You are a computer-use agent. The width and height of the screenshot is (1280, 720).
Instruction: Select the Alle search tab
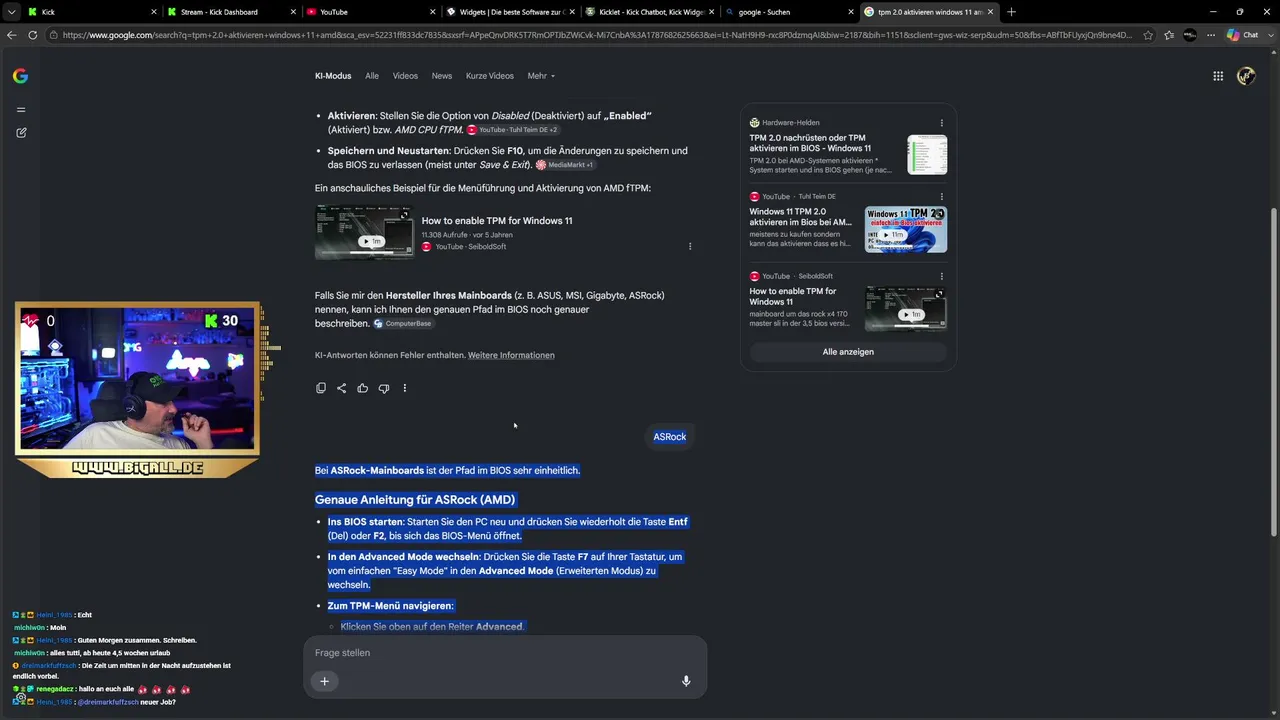tap(372, 76)
